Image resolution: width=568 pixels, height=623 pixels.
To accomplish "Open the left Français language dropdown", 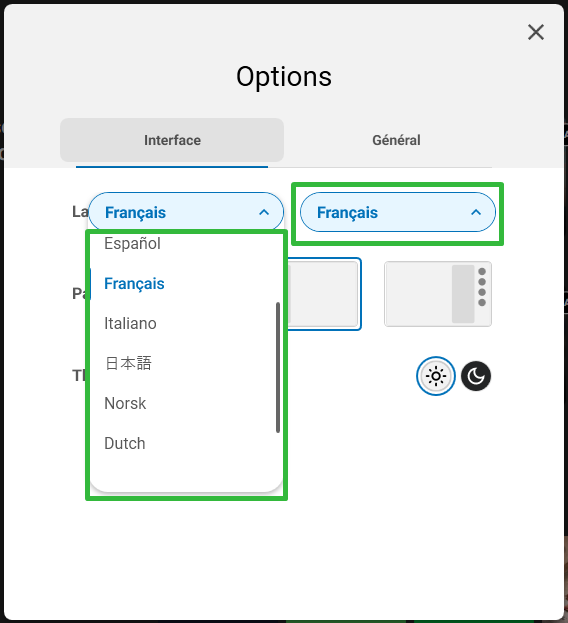I will pyautogui.click(x=186, y=212).
